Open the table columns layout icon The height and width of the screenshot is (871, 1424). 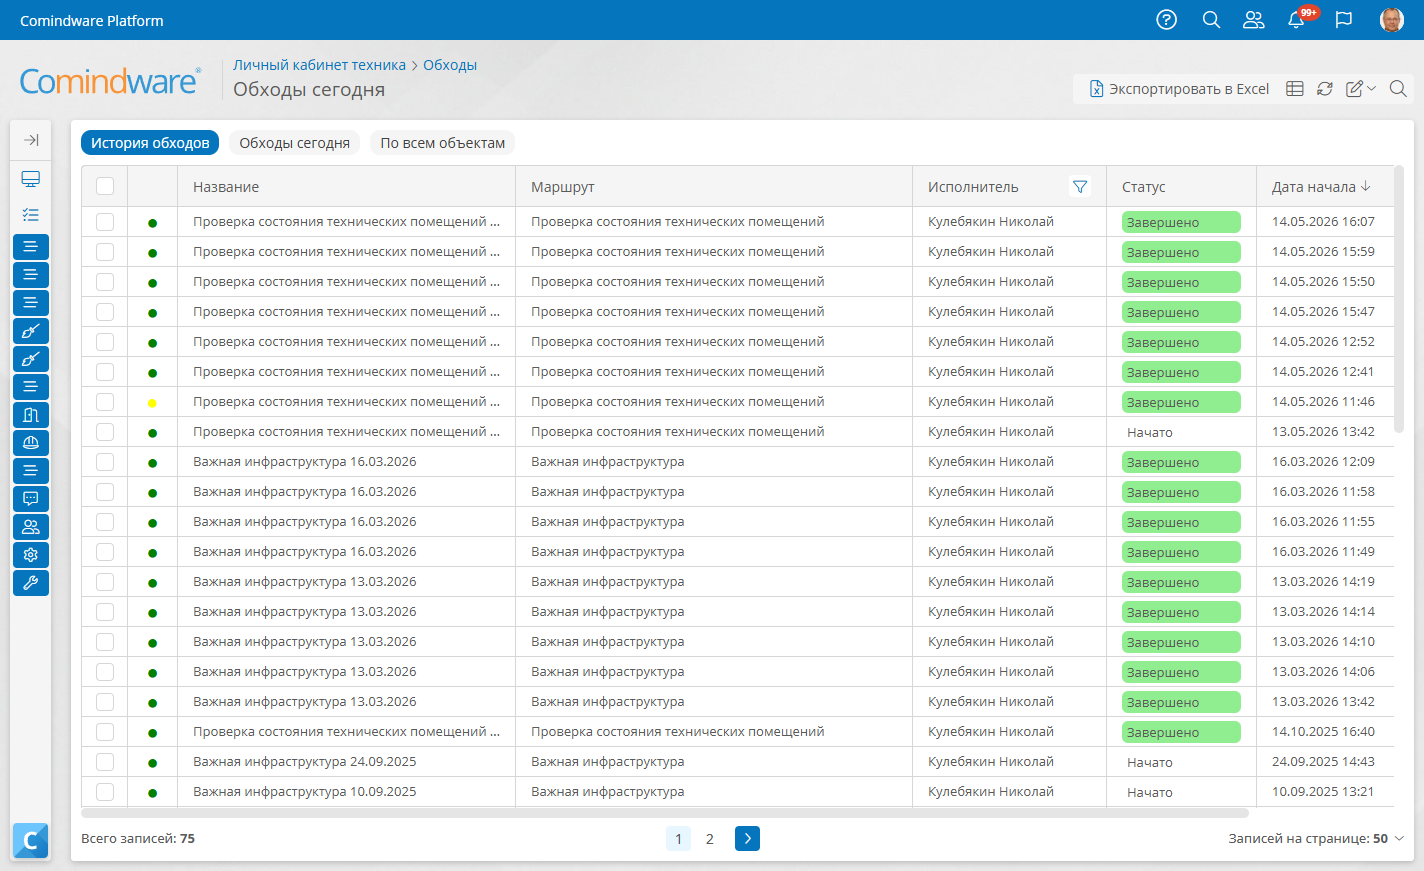click(1295, 89)
